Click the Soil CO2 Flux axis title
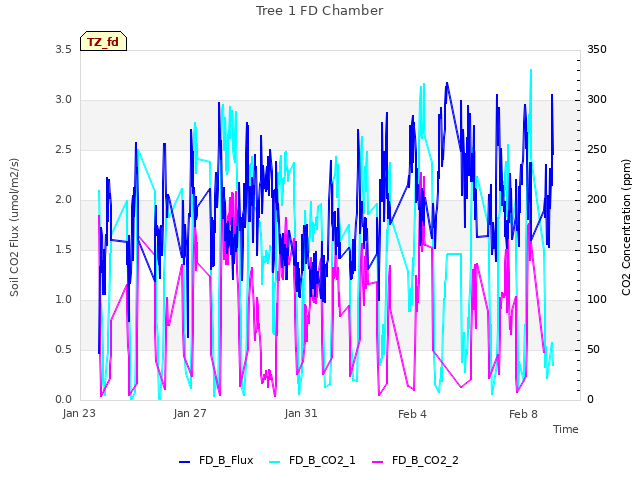This screenshot has width=640, height=480. click(14, 227)
